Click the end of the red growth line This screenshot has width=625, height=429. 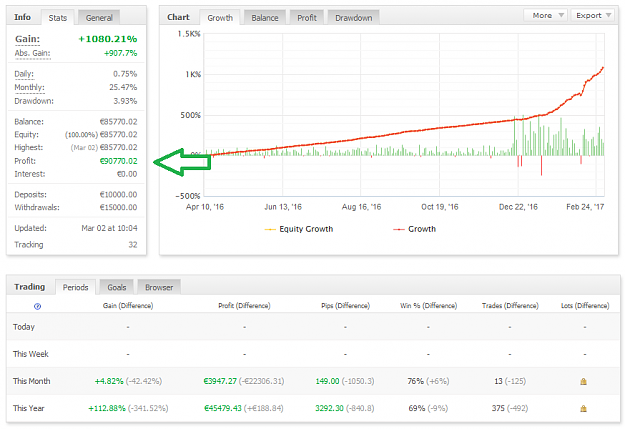point(603,68)
